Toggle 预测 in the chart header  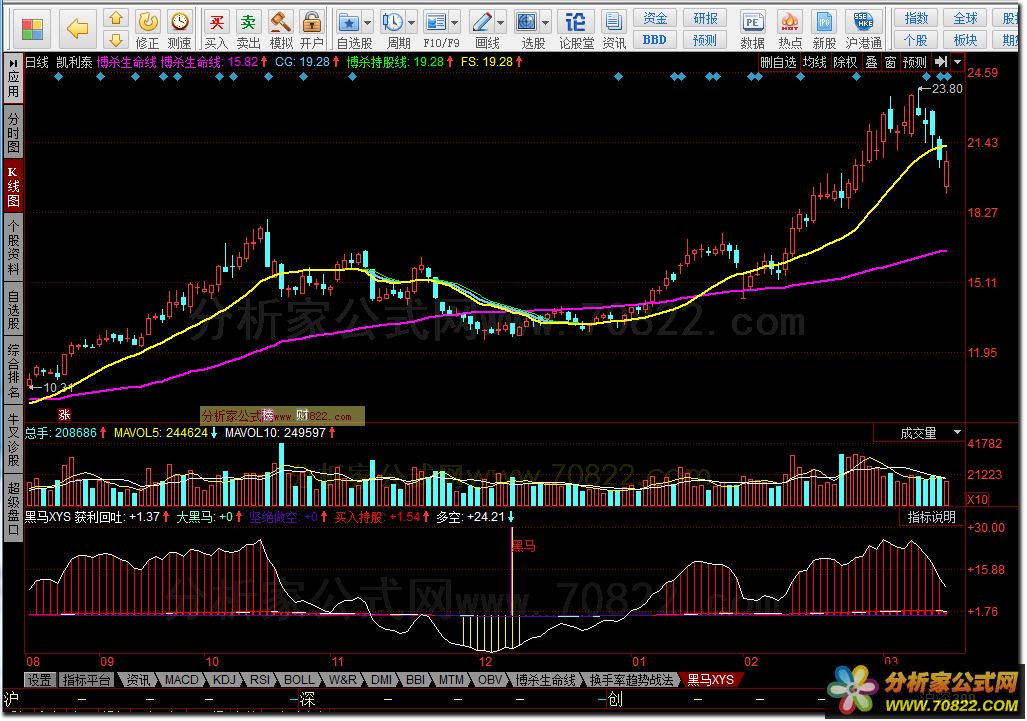[x=914, y=62]
